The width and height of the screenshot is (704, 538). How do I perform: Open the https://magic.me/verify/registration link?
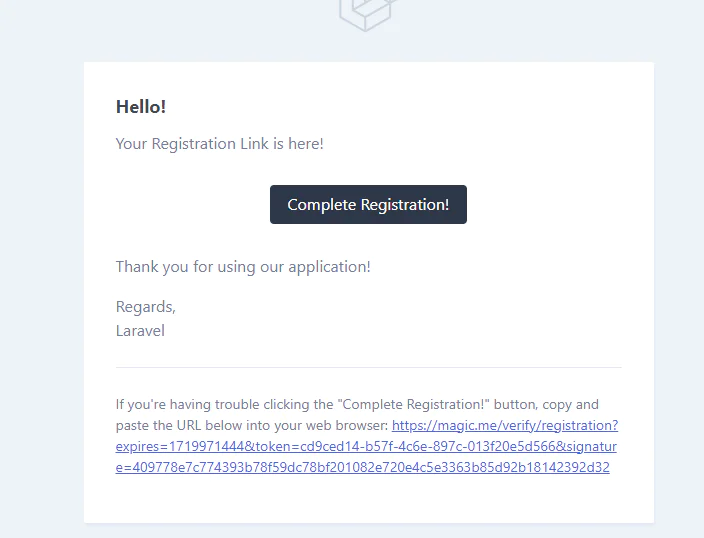pos(505,425)
